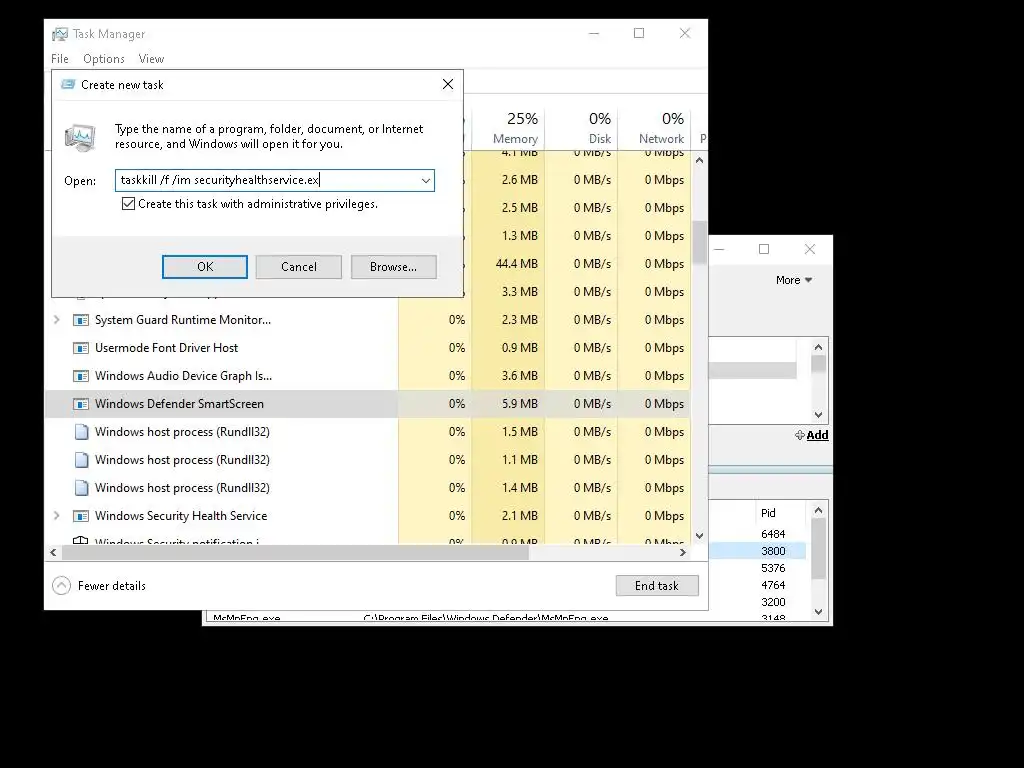This screenshot has width=1024, height=768.
Task: Confirm the new task with OK
Action: click(x=205, y=266)
